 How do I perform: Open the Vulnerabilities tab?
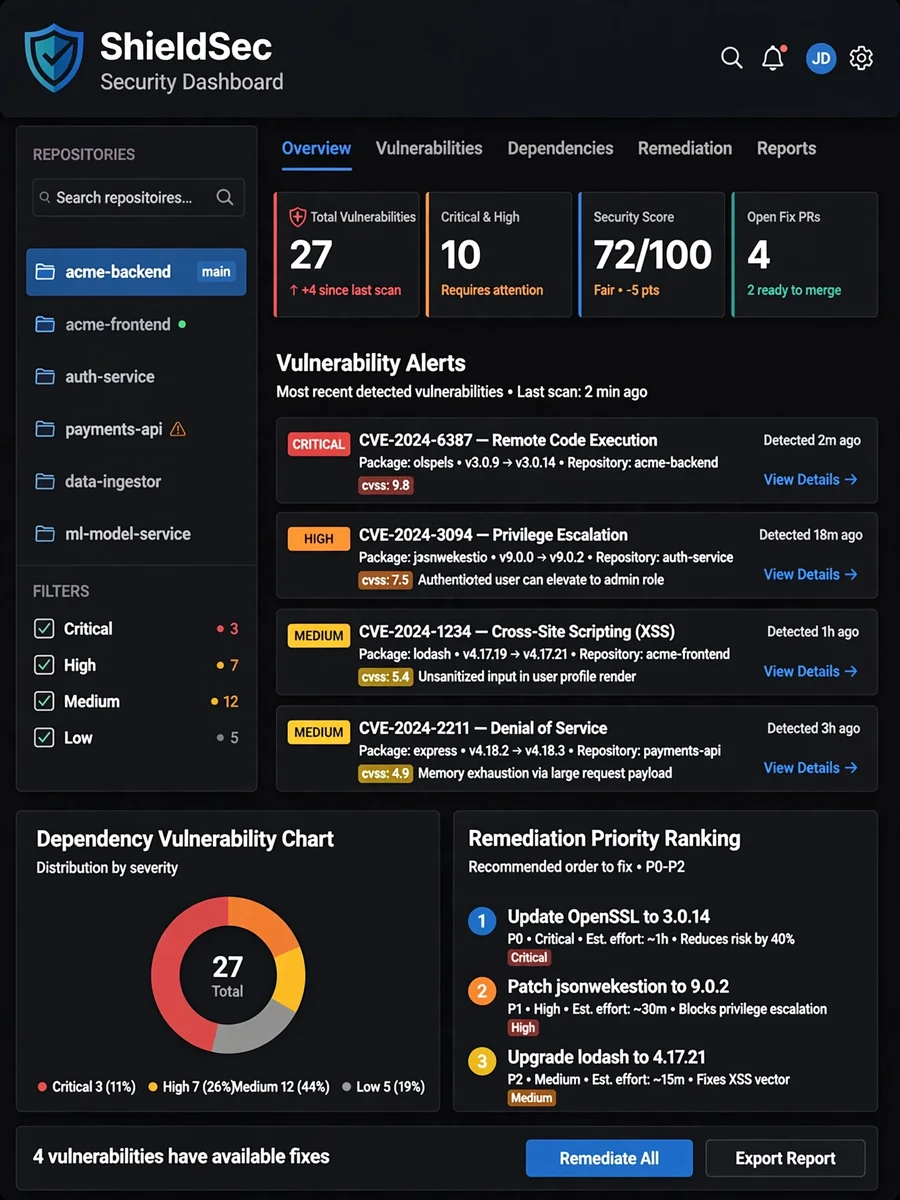429,148
